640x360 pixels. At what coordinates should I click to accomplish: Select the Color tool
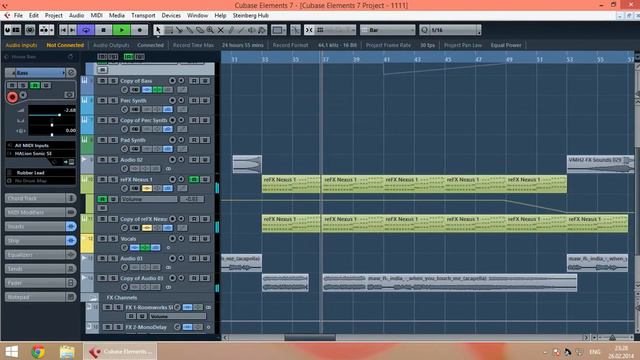pos(262,30)
